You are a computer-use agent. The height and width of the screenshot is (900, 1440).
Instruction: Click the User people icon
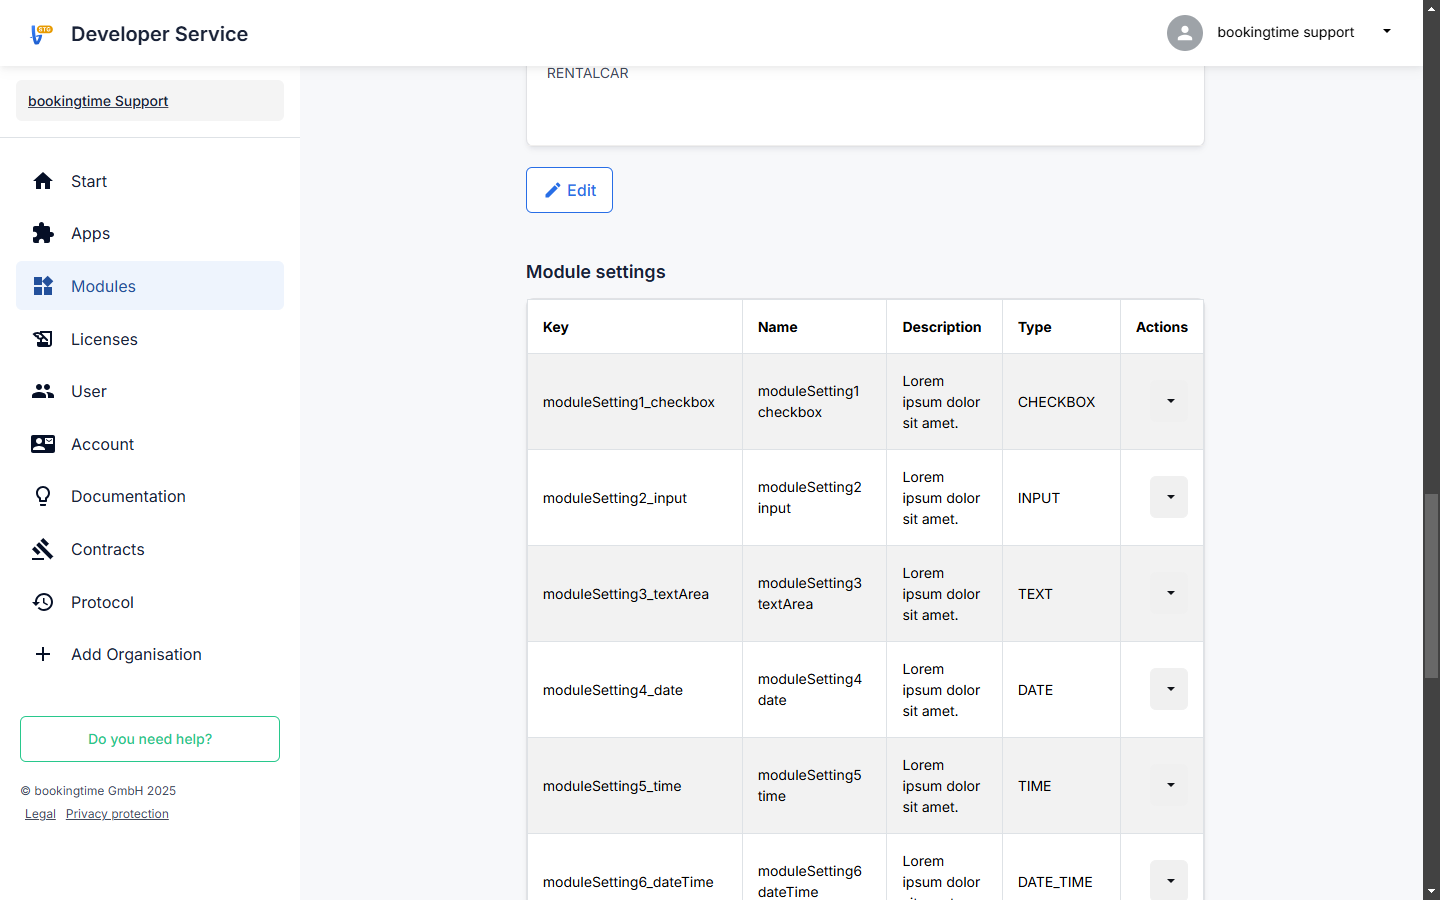tap(43, 391)
